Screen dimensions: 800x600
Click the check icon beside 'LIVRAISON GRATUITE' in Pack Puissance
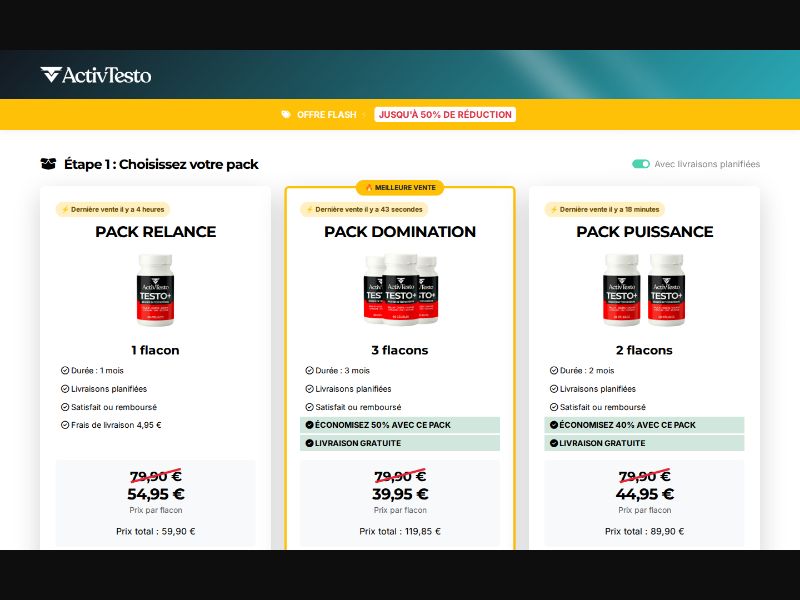(554, 443)
